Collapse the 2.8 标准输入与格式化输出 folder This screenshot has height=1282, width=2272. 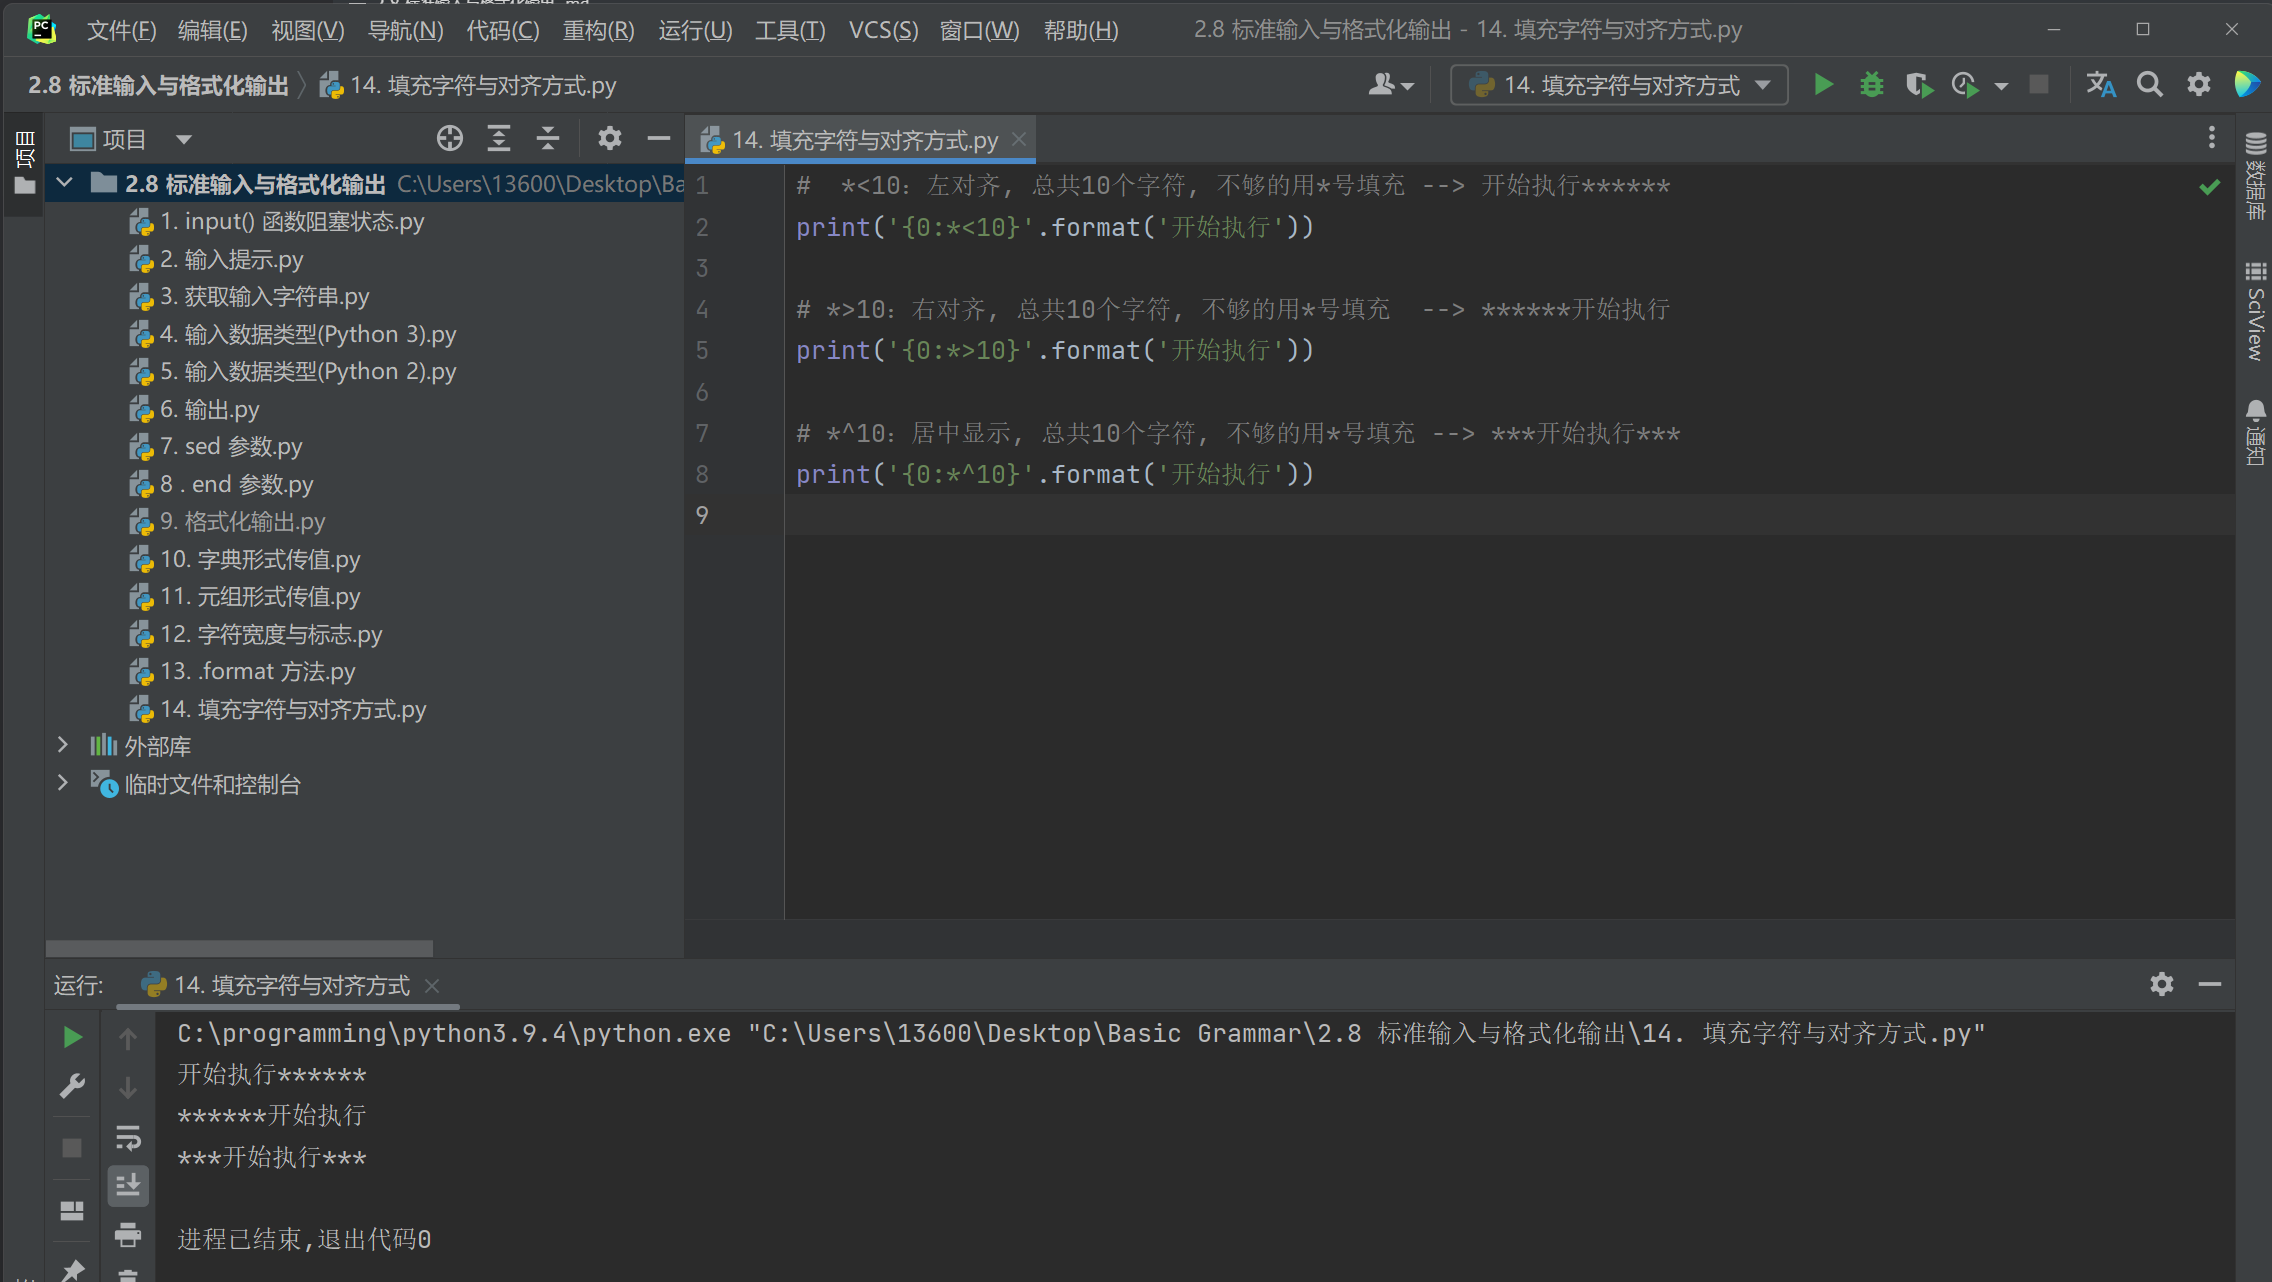(64, 183)
